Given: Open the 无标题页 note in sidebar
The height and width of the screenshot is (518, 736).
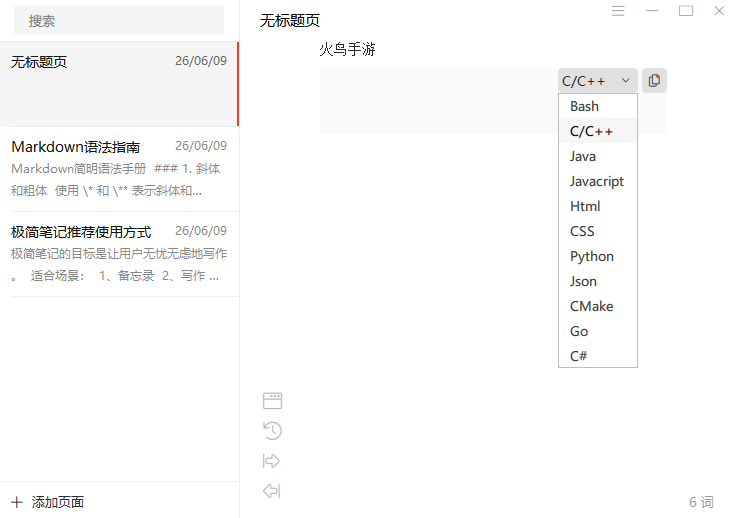Looking at the screenshot, I should click(x=119, y=84).
